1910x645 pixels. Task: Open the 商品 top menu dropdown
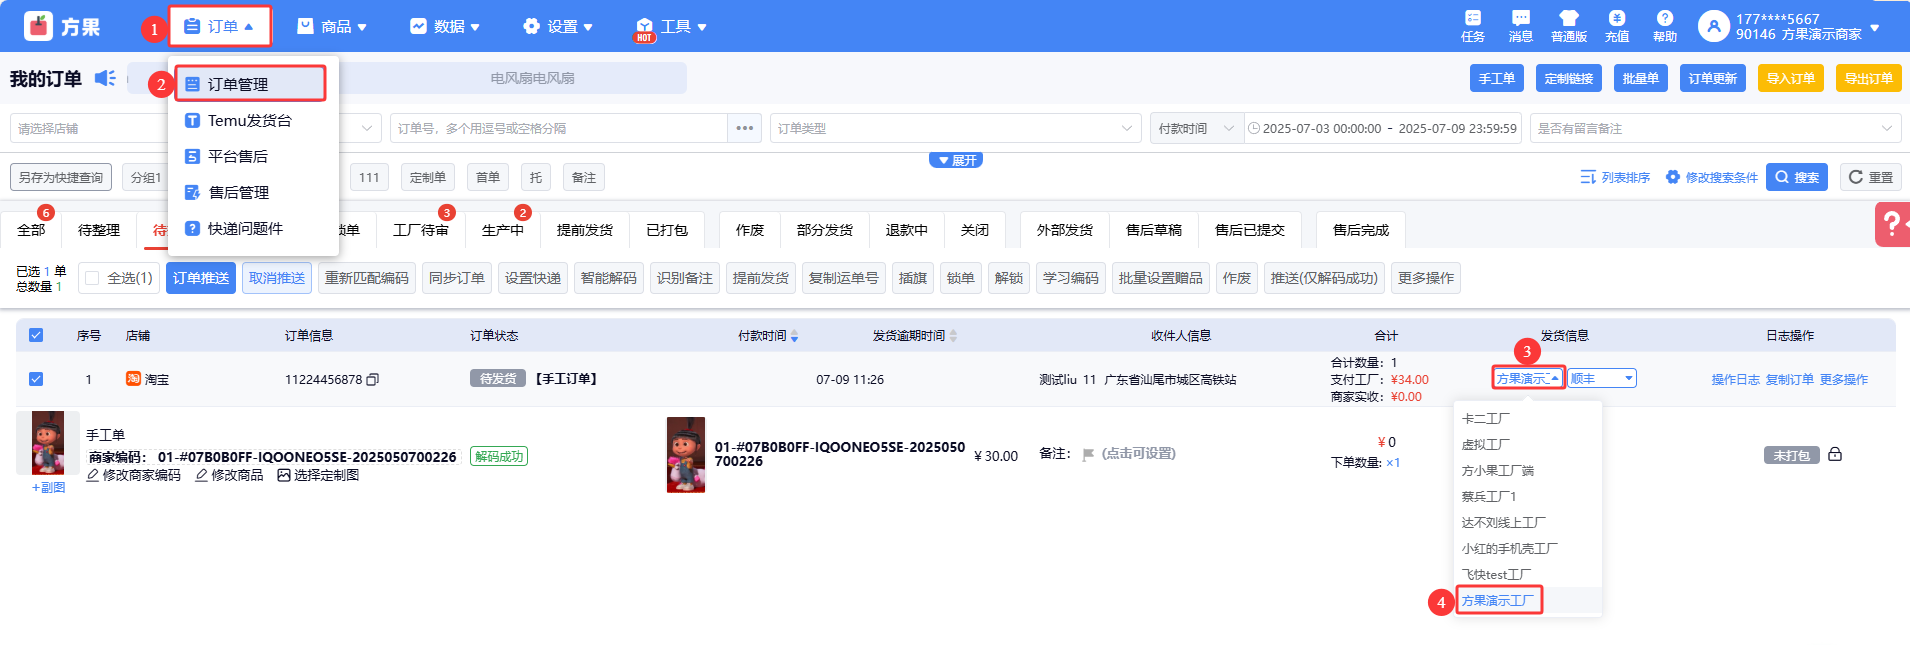point(332,26)
